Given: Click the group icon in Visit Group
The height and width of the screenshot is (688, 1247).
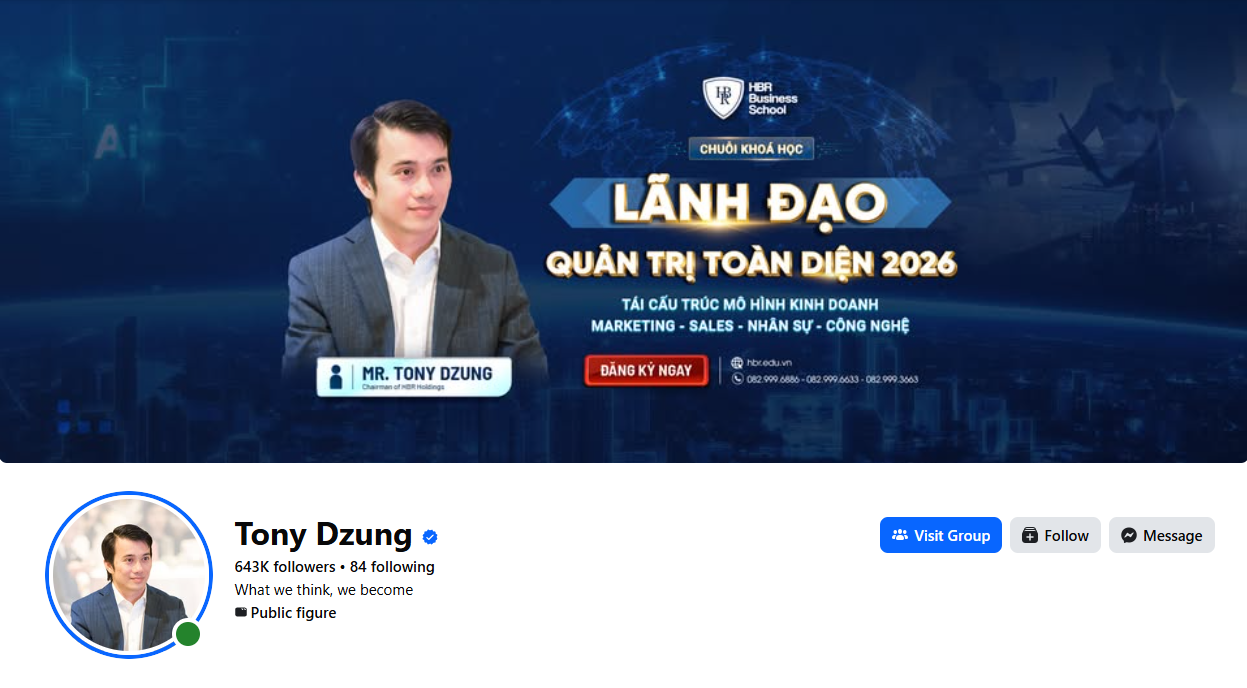Looking at the screenshot, I should [x=900, y=535].
